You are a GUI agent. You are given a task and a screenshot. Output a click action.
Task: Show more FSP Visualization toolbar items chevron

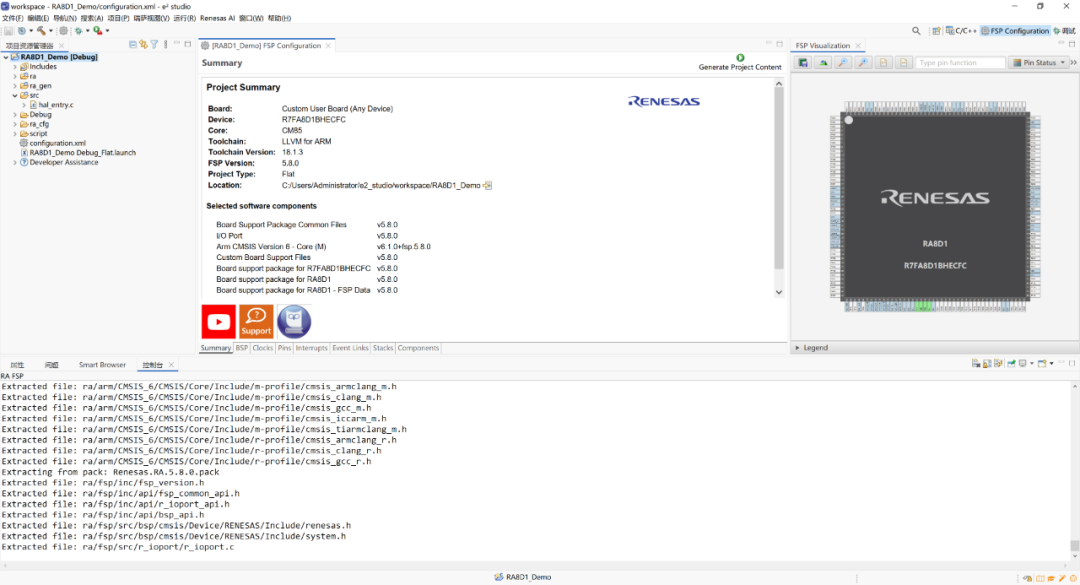pyautogui.click(x=1073, y=63)
